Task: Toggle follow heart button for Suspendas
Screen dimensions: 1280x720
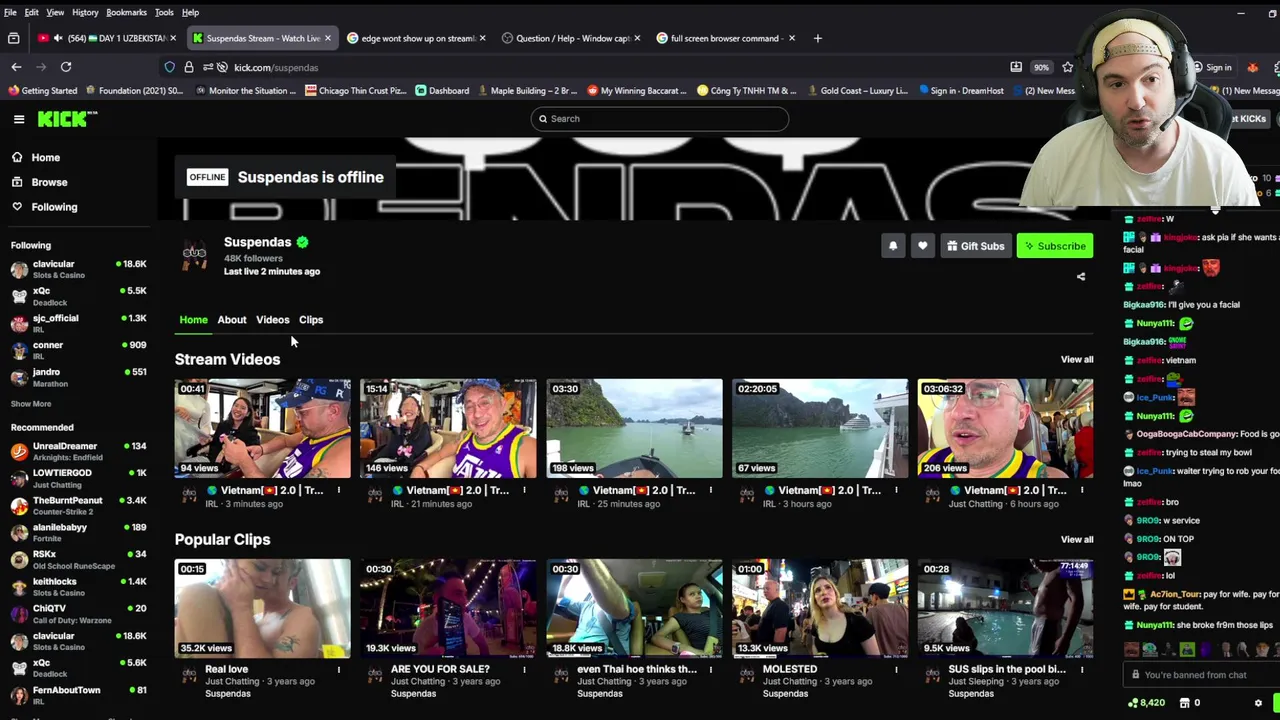Action: (x=923, y=246)
